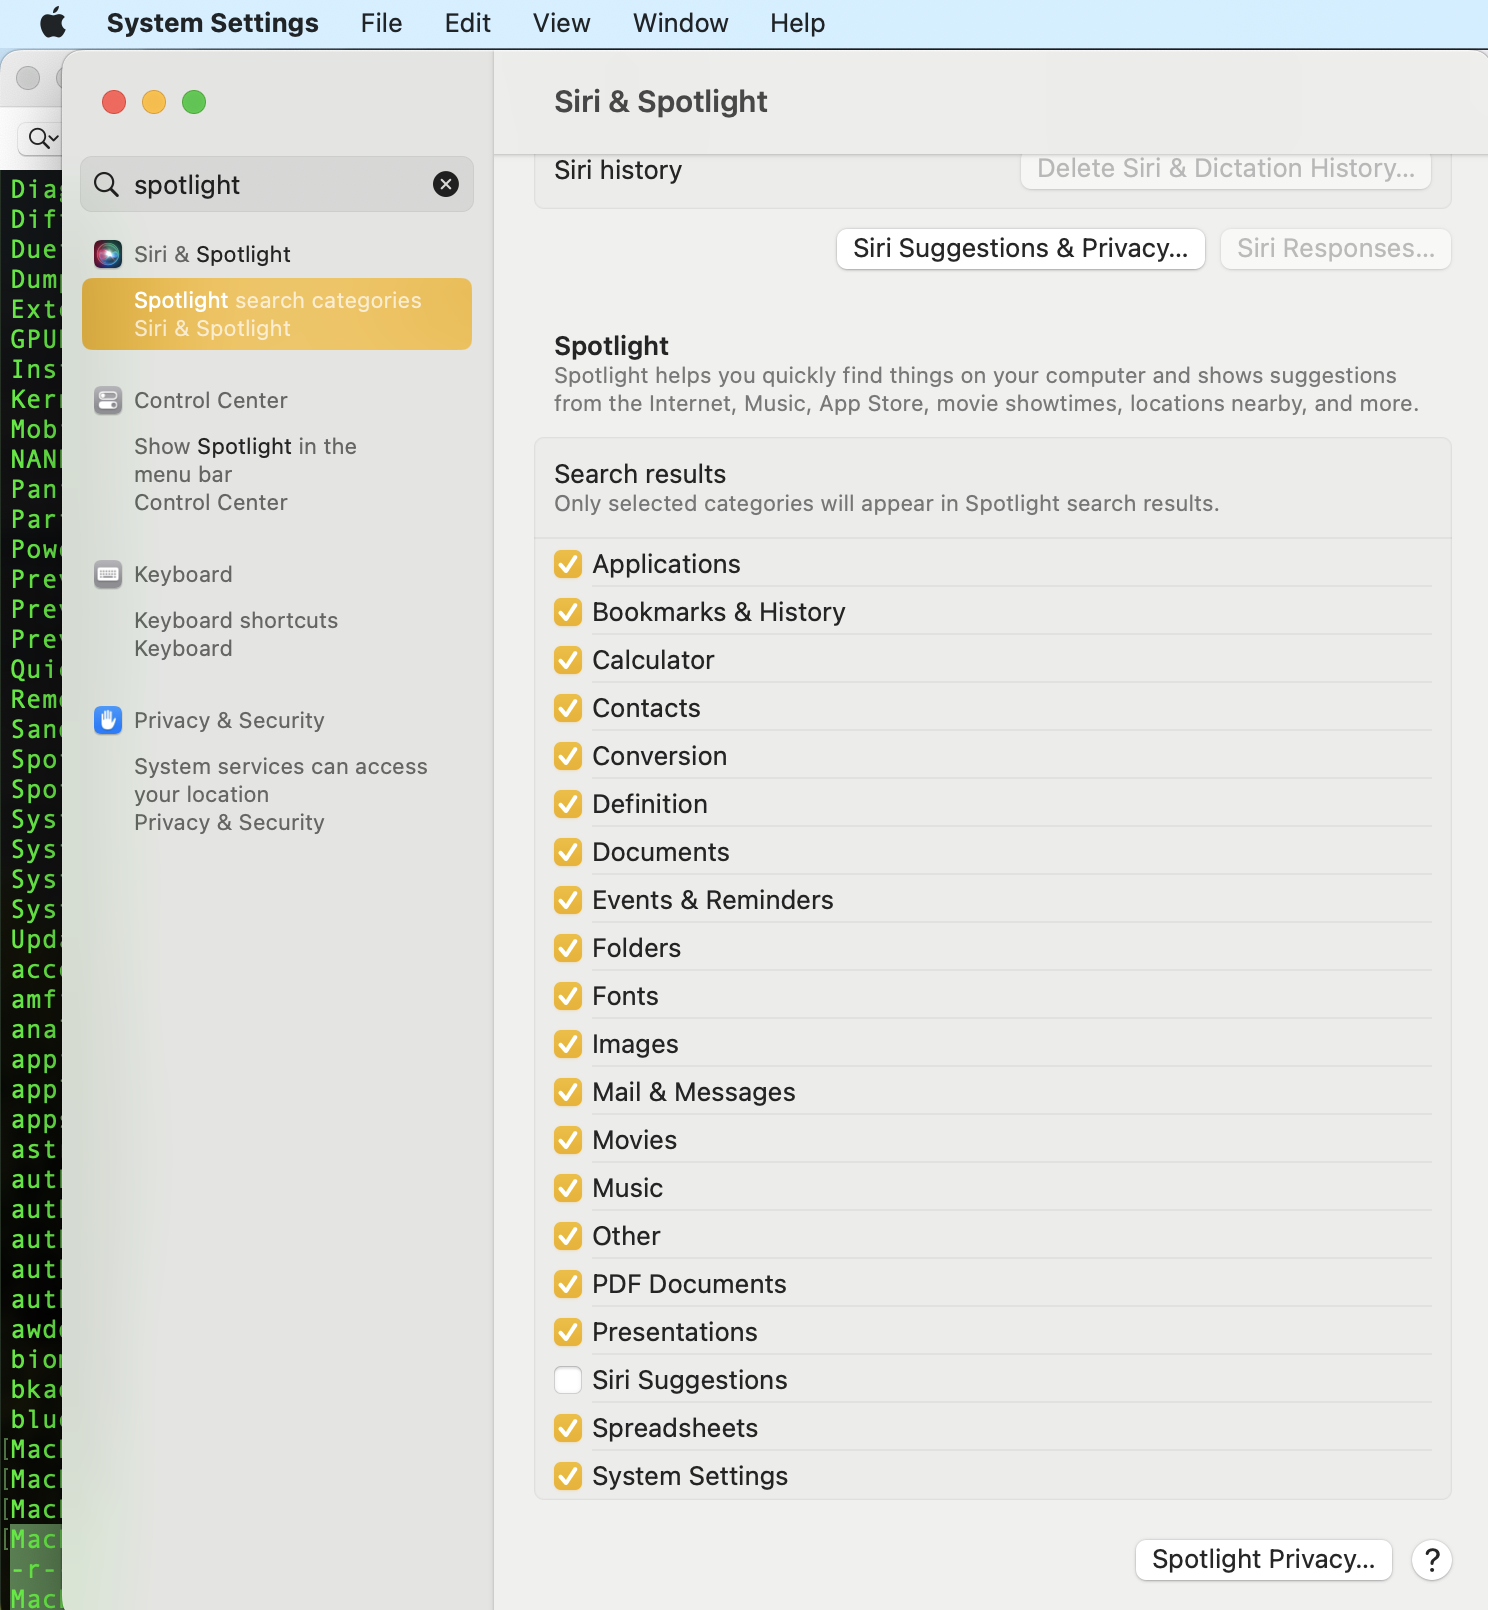Screen dimensions: 1488x1610
Task: Open the File menu
Action: 381,23
